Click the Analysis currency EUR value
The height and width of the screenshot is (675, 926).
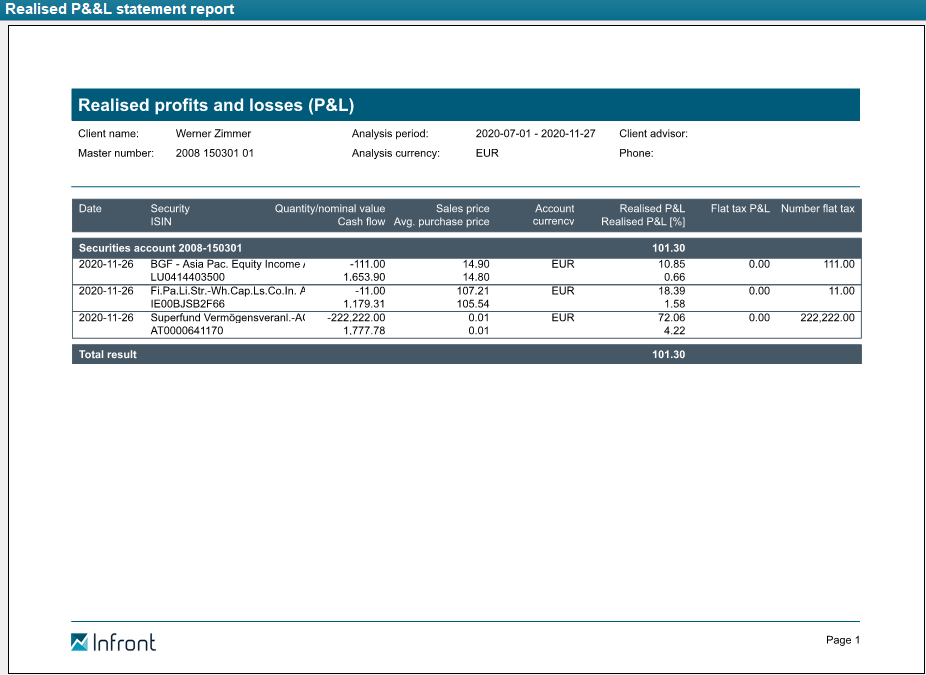pyautogui.click(x=487, y=153)
